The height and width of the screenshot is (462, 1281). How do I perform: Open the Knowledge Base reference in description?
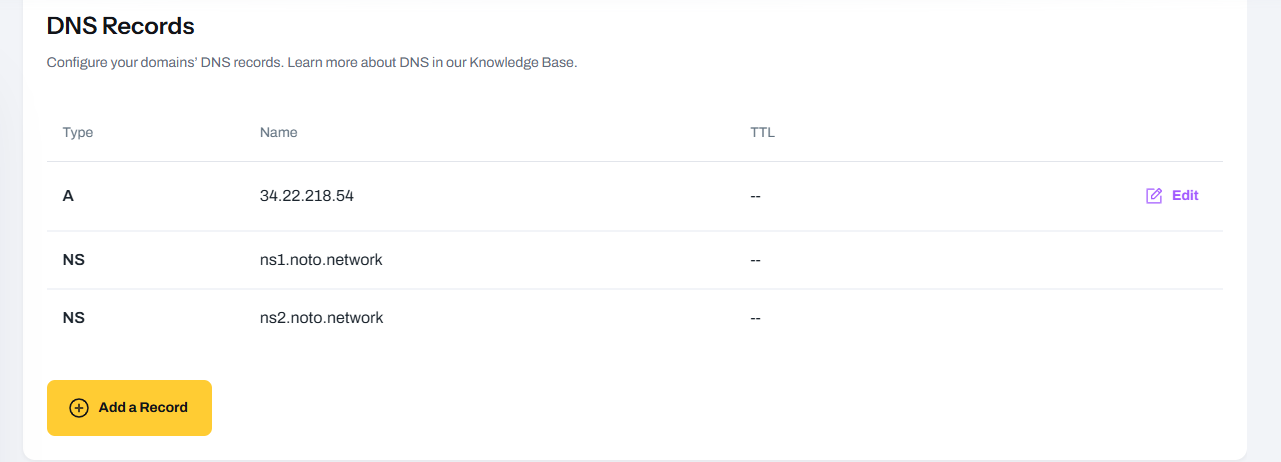click(x=525, y=62)
